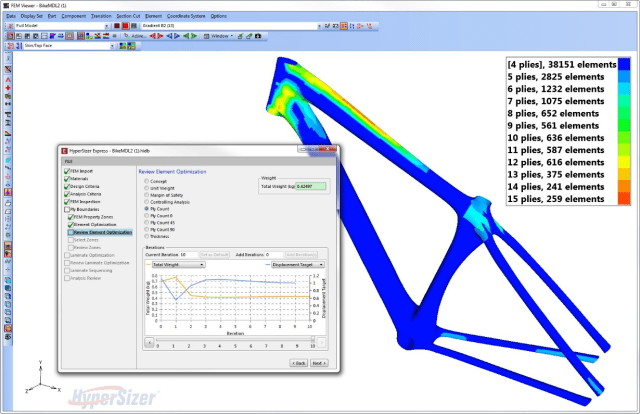The width and height of the screenshot is (640, 414).
Task: Click the previous iteration arrow button
Action: (149, 342)
